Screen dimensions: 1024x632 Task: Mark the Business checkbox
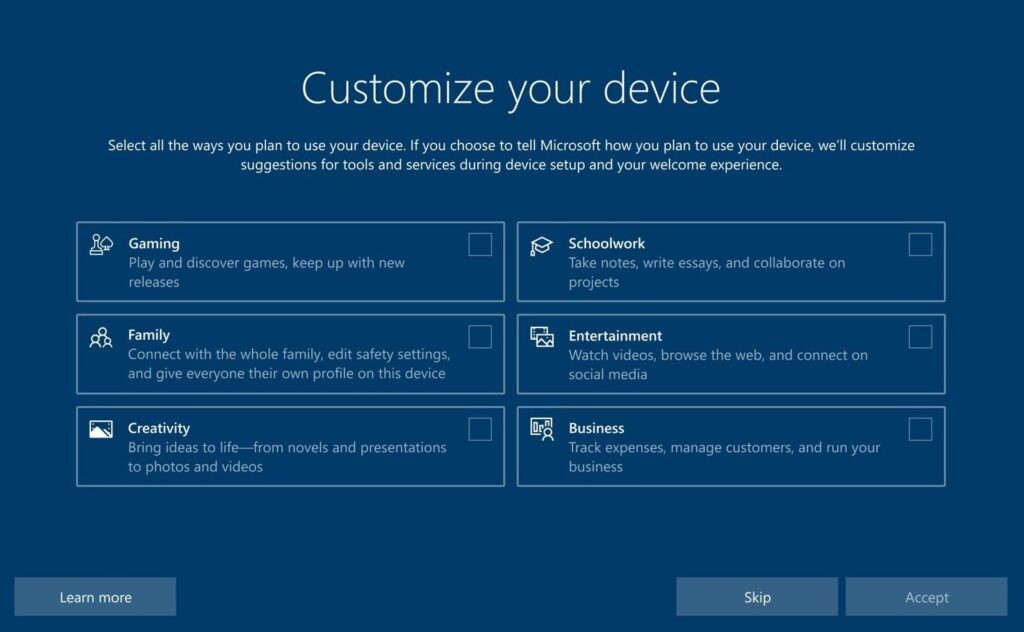(x=920, y=430)
